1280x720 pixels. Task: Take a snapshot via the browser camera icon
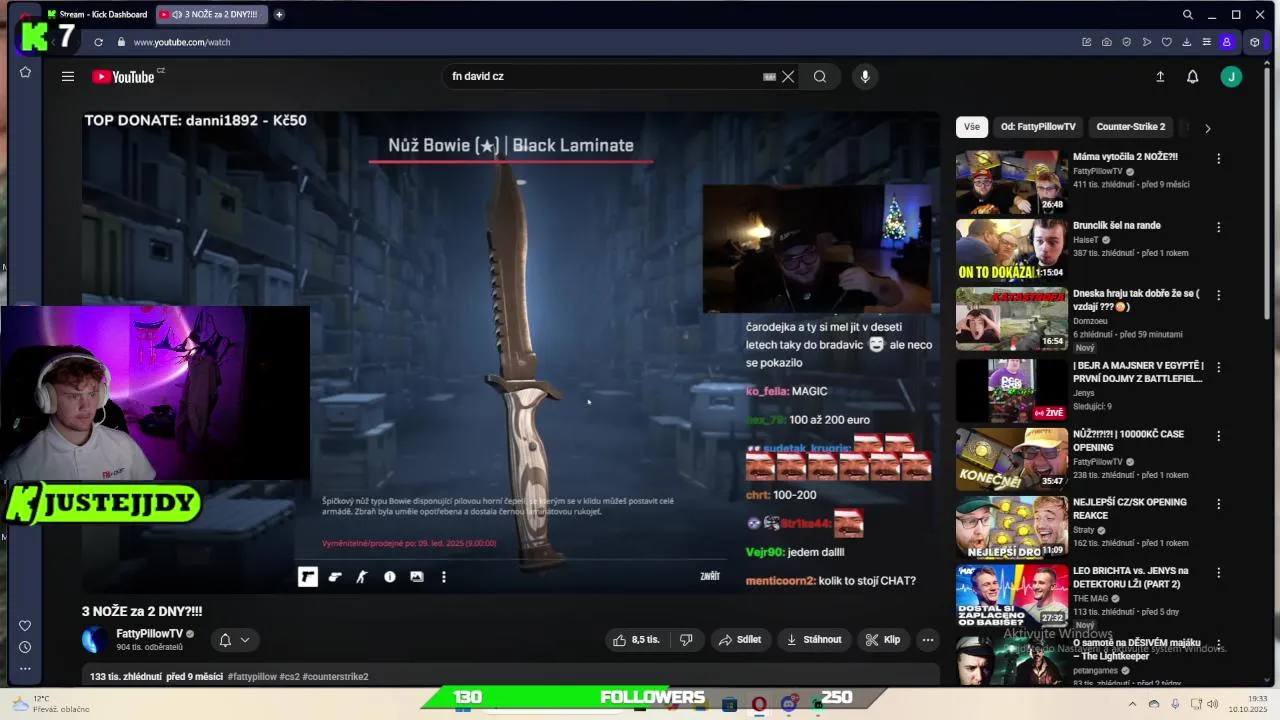coord(1106,42)
